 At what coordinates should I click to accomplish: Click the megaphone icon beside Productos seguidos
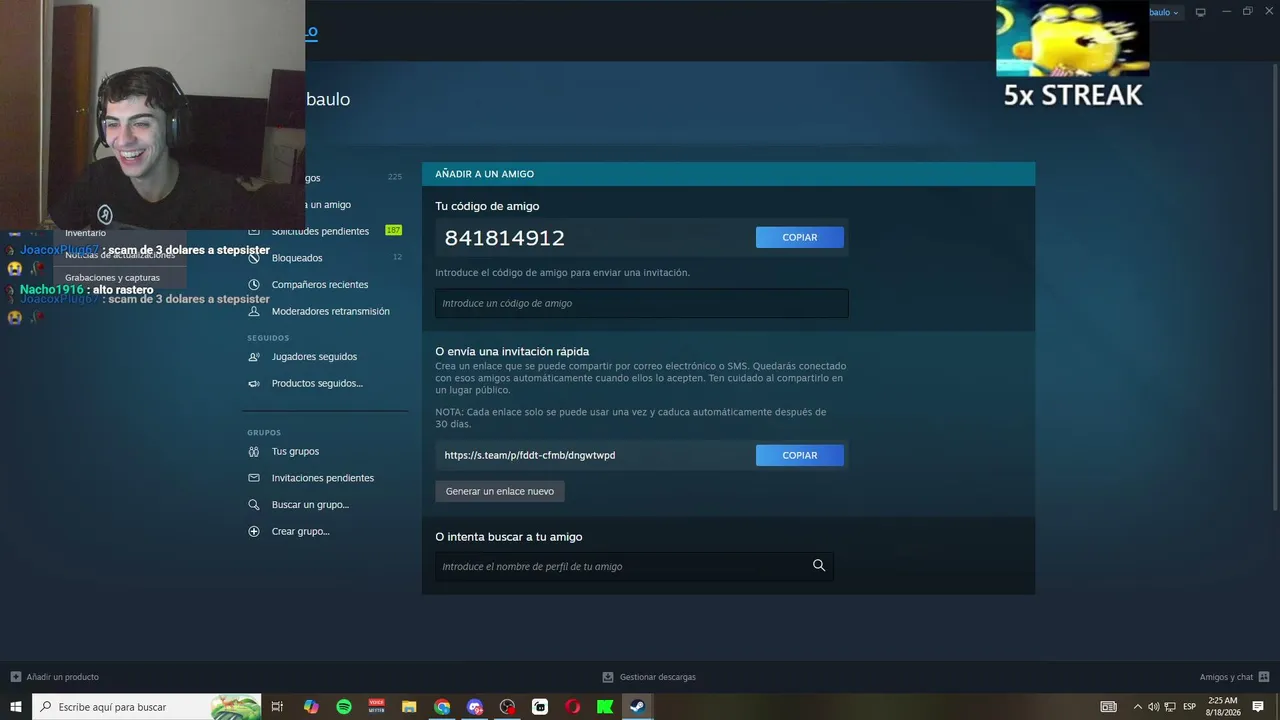(254, 383)
